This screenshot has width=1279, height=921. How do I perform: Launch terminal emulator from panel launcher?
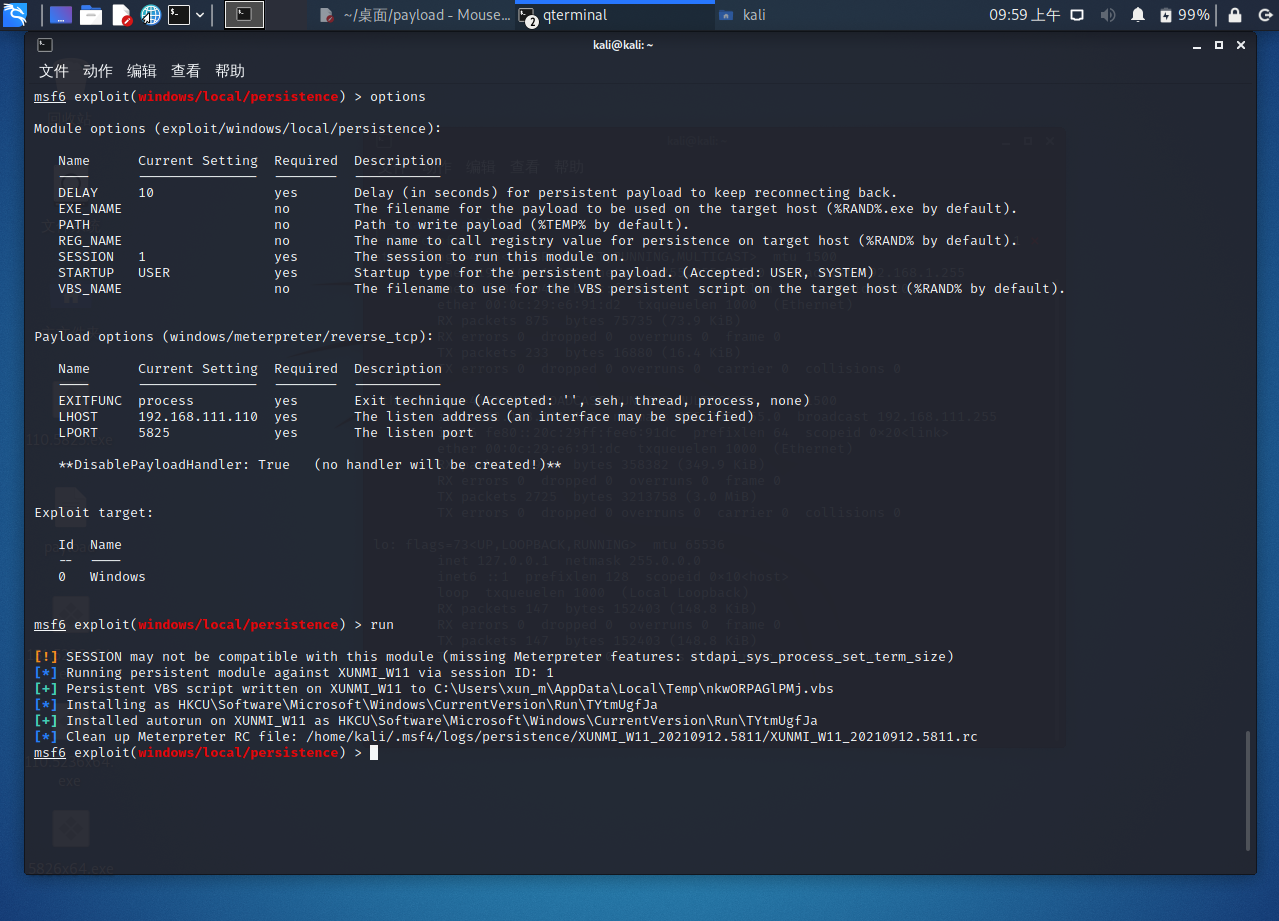click(179, 15)
